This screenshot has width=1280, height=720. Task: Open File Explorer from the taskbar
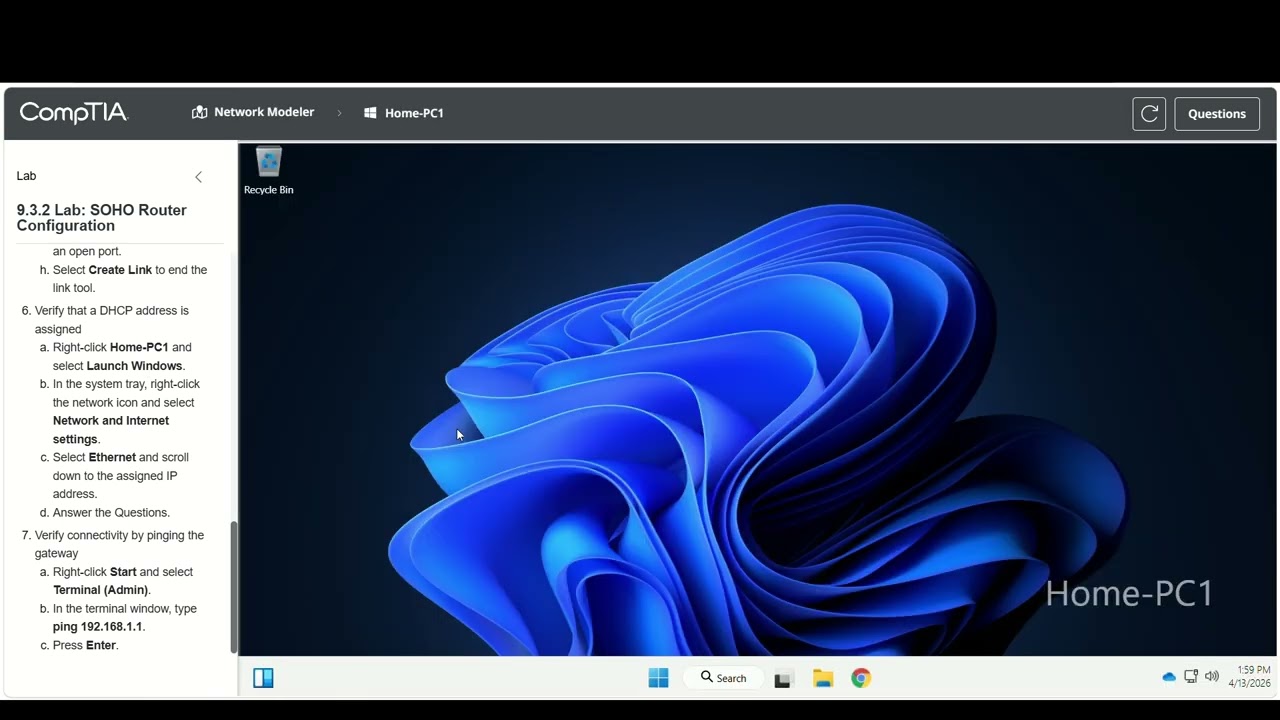823,678
